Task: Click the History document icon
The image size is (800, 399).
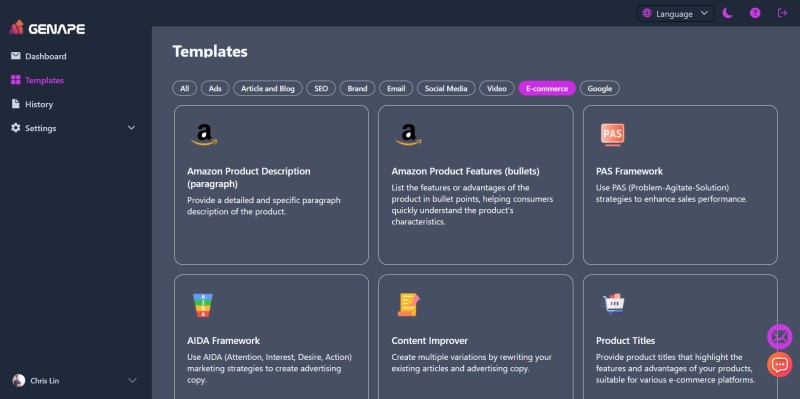Action: tap(16, 104)
